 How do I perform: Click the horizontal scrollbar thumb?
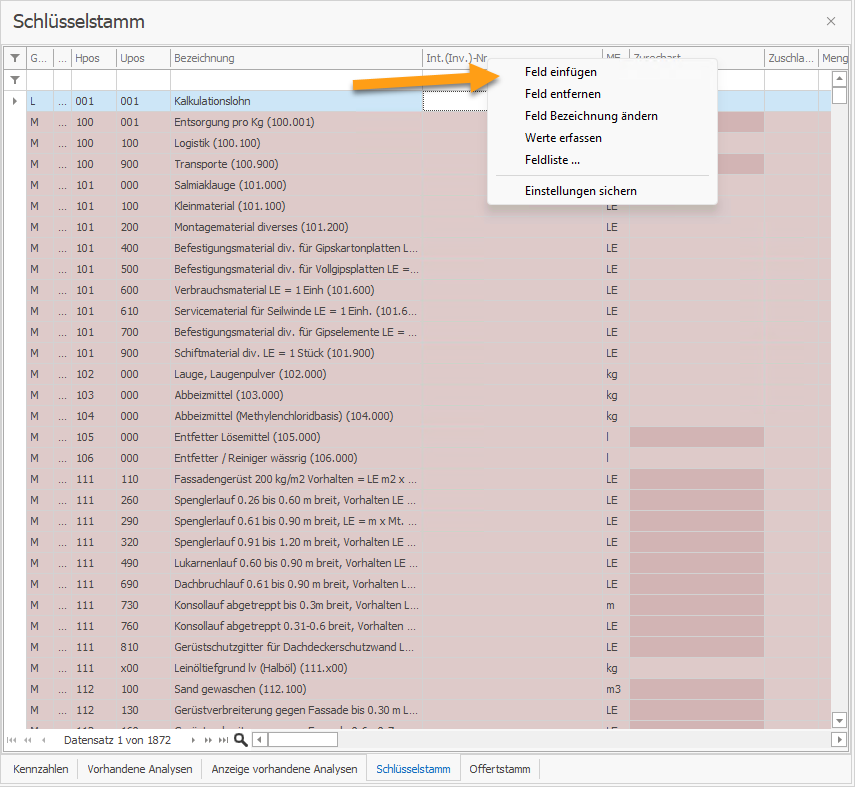(303, 740)
